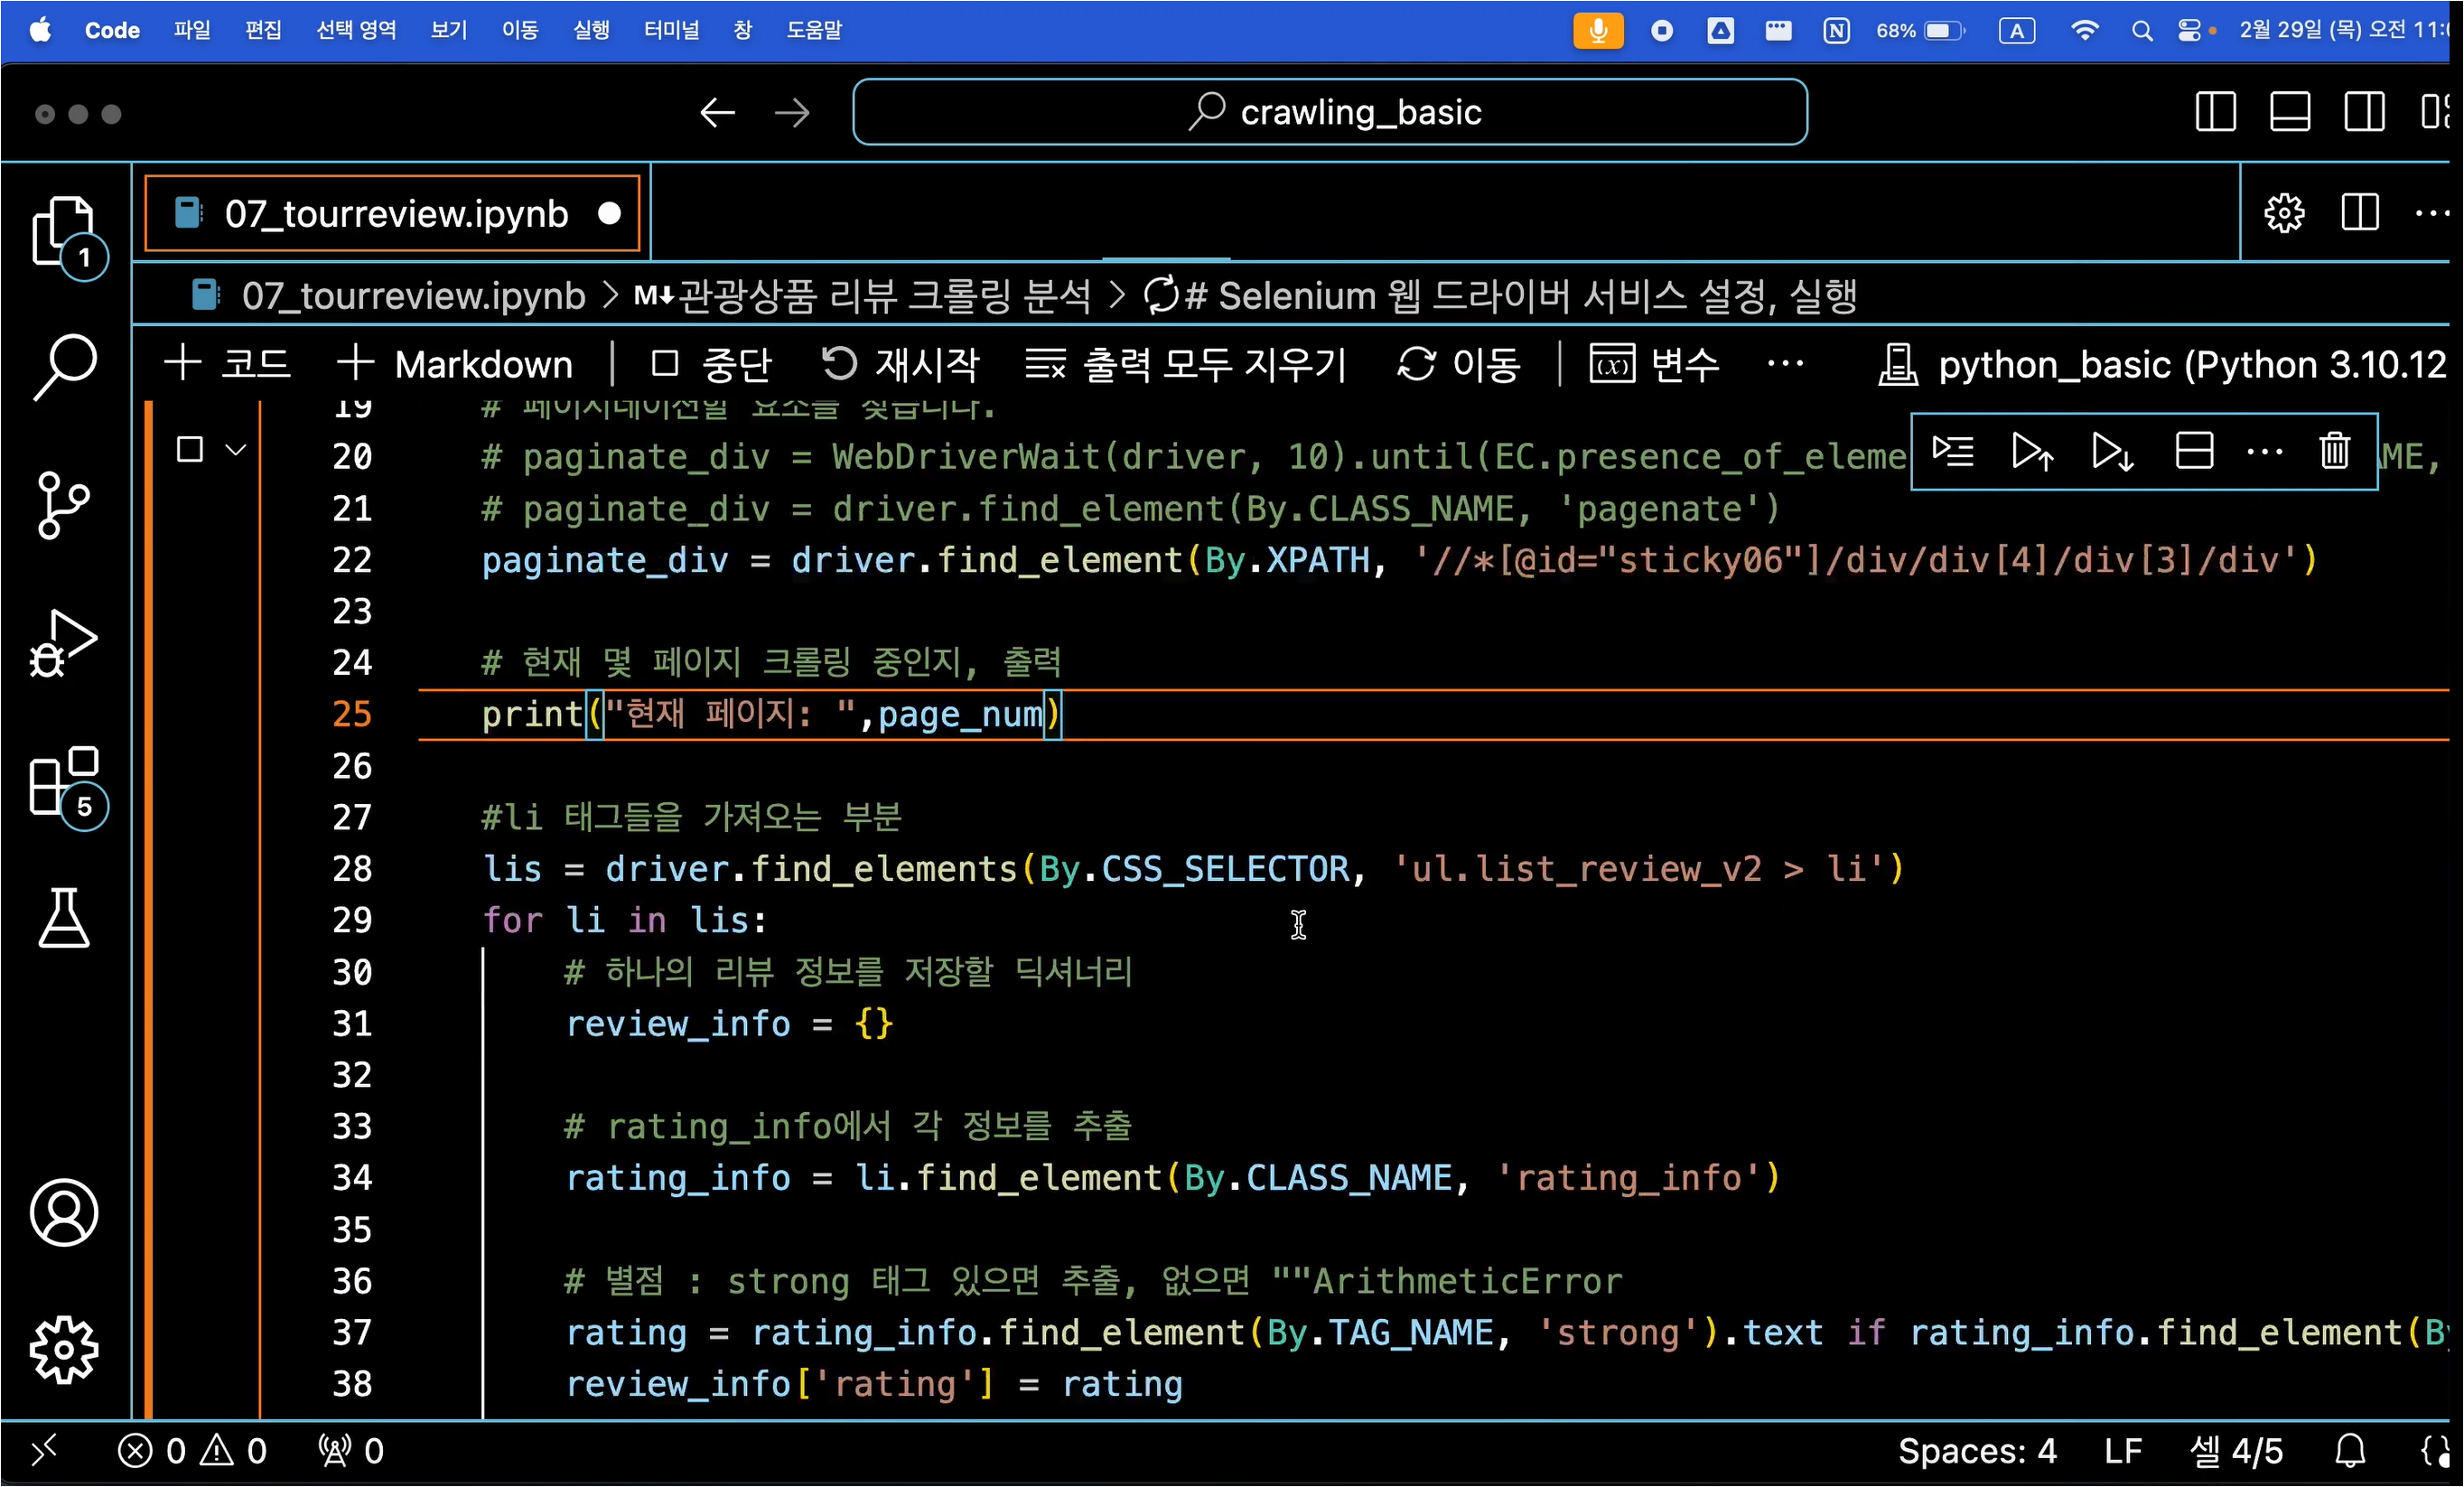This screenshot has width=2464, height=1487.
Task: Open the Testing flask icon
Action: (x=63, y=917)
